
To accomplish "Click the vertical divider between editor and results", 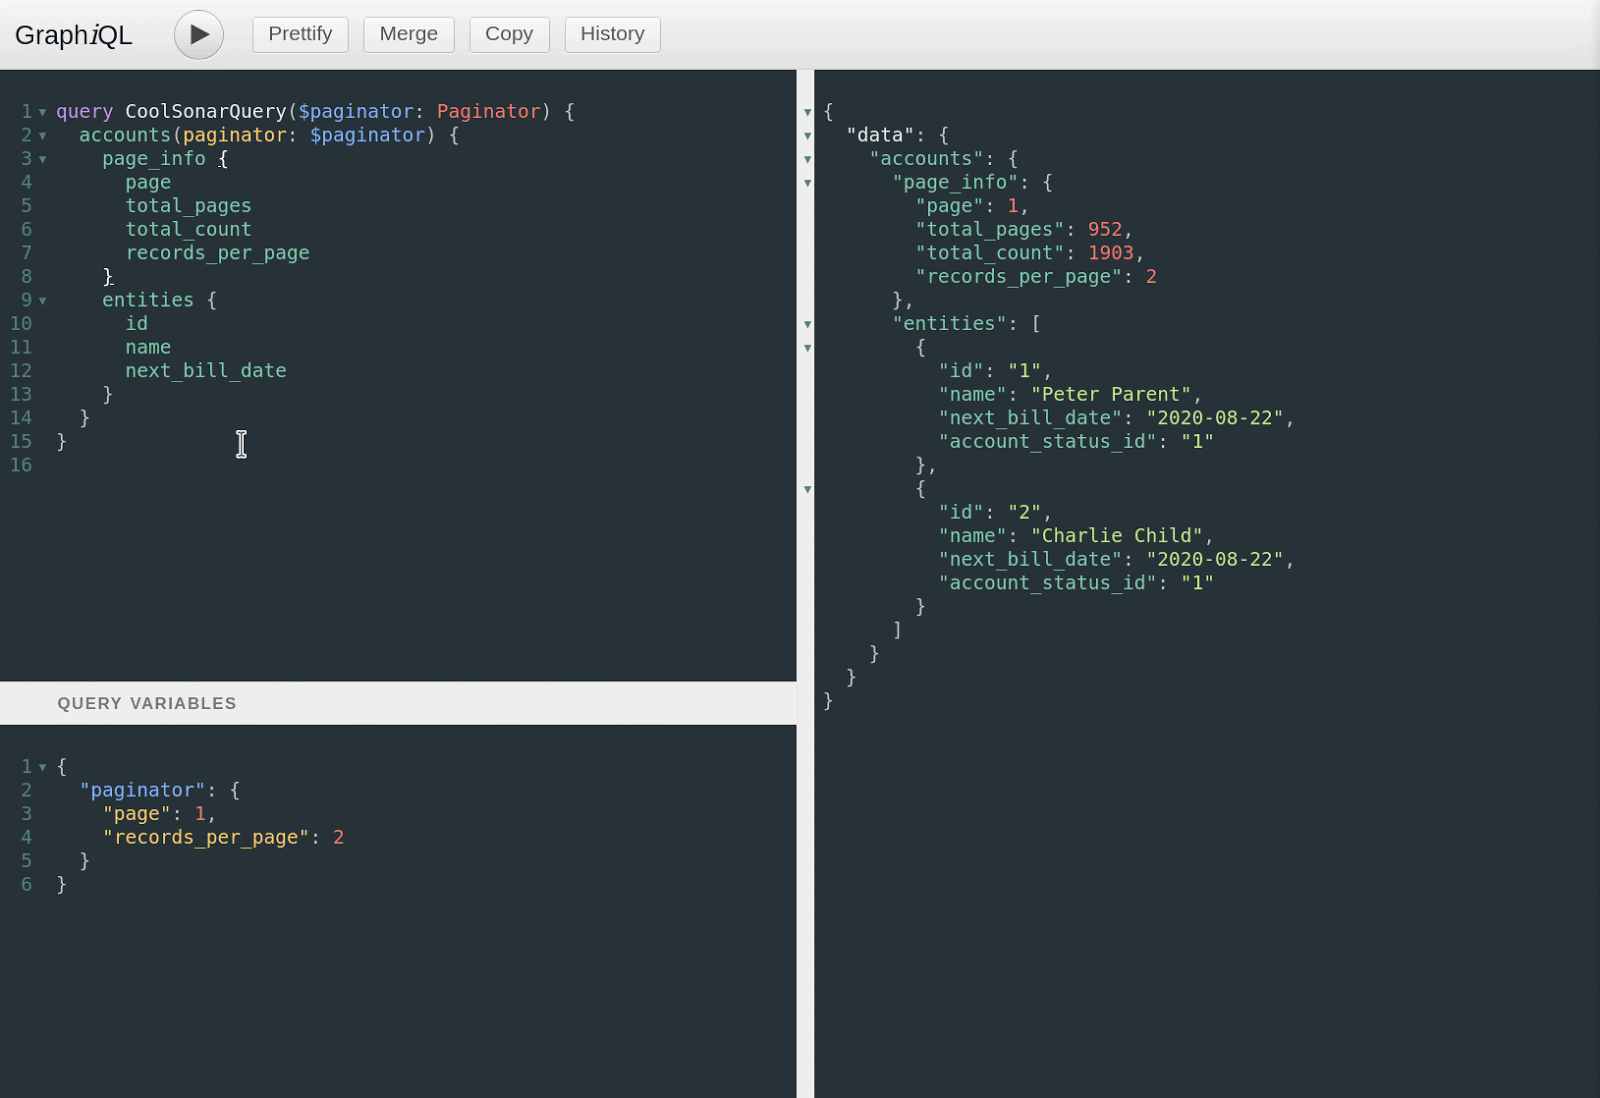I will point(806,584).
